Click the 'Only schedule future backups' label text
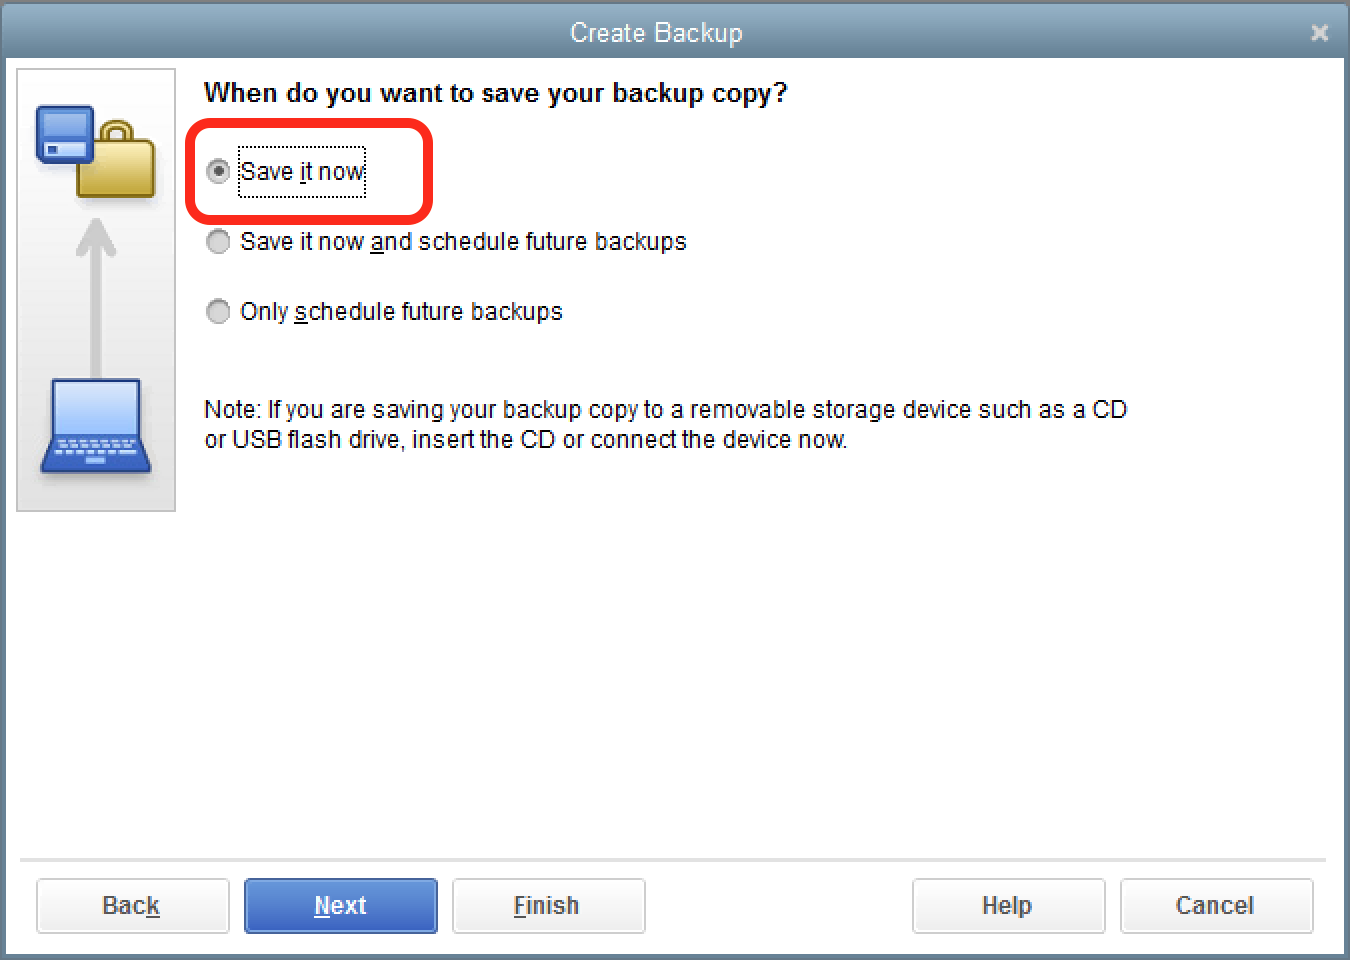The image size is (1350, 960). coord(401,312)
